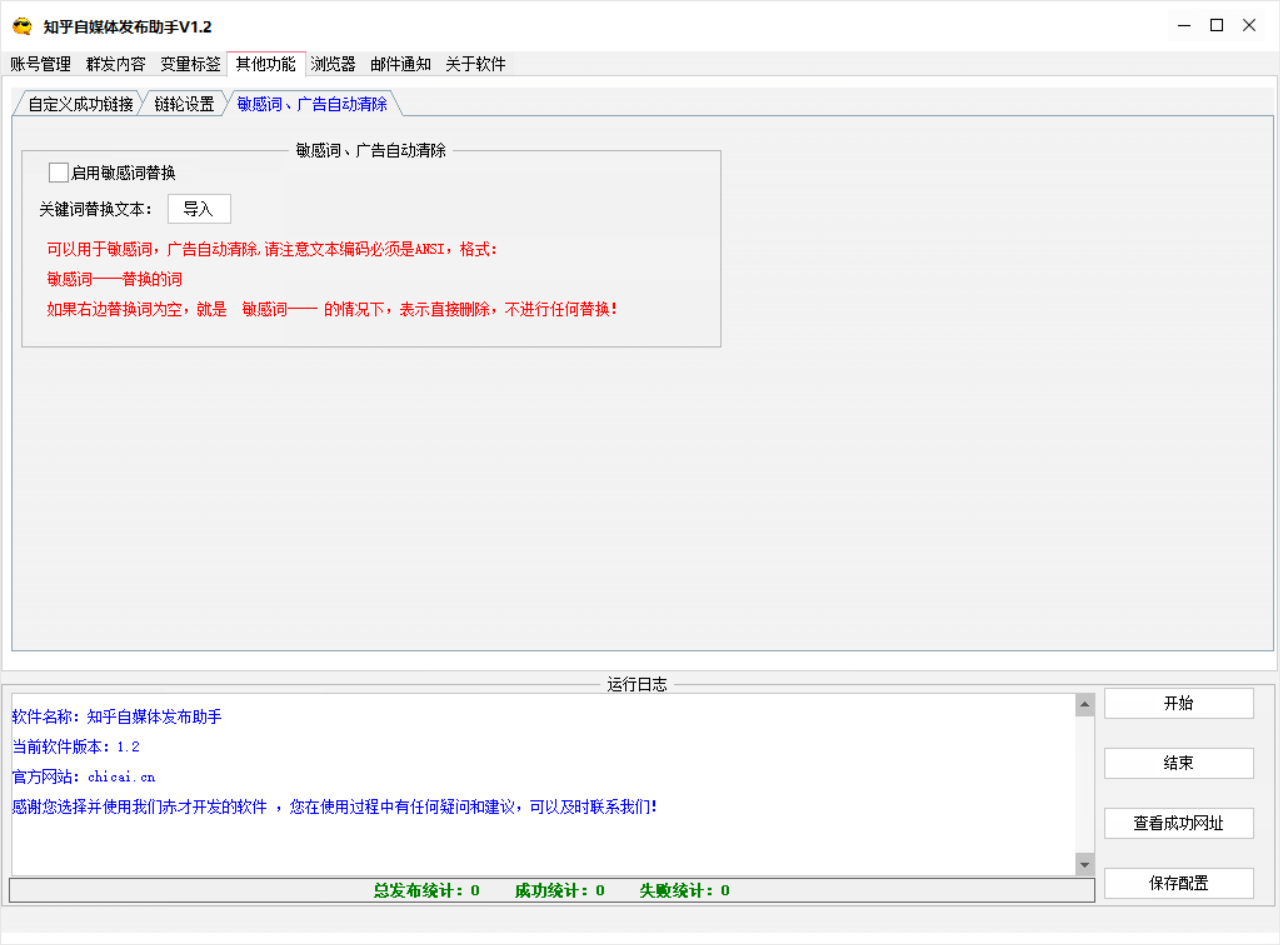1280x945 pixels.
Task: Click the 关键词替换文本 label
Action: coord(96,209)
